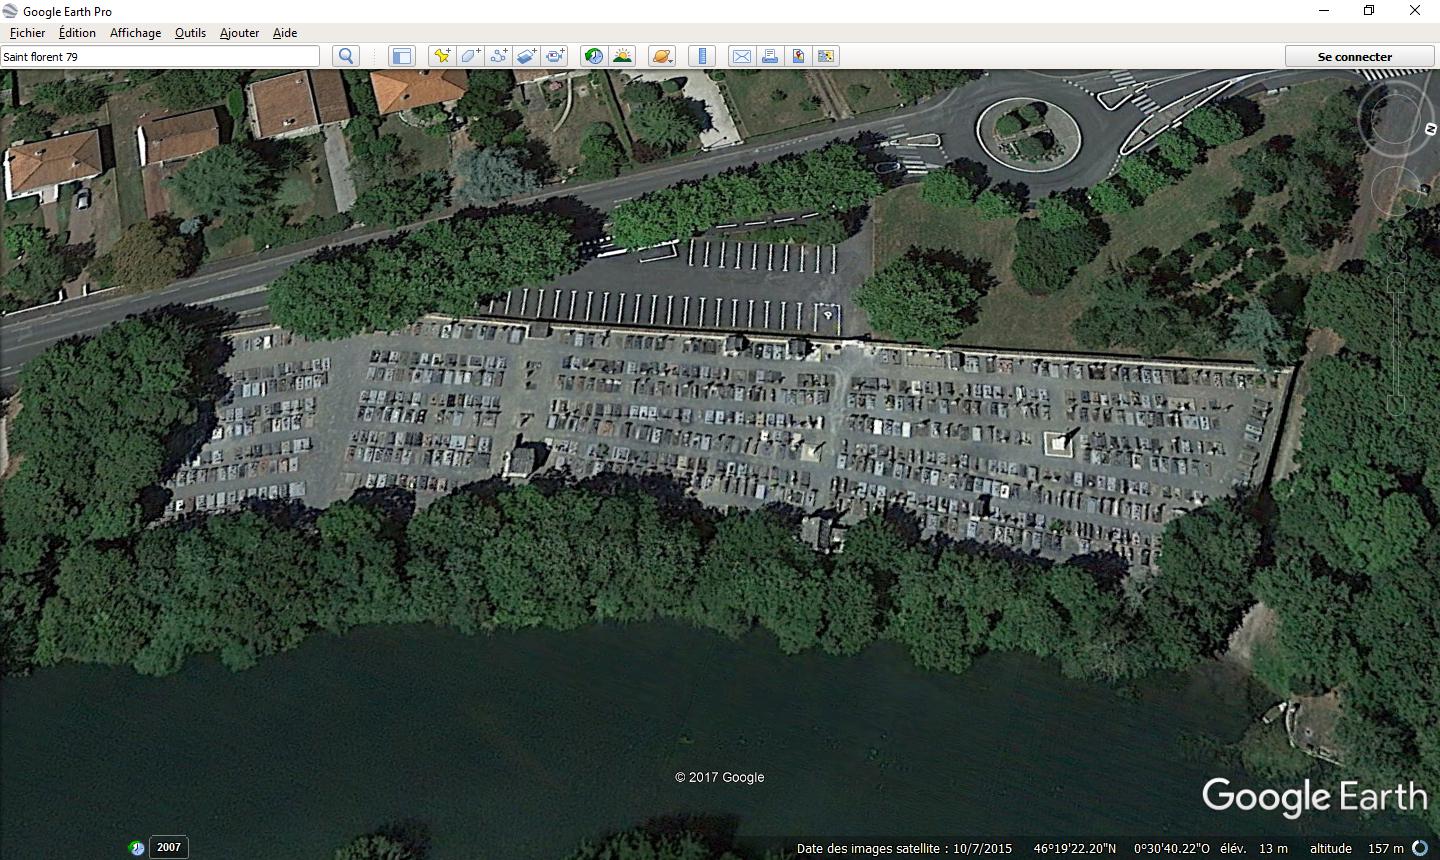Save image using the toolbar icon
The width and height of the screenshot is (1440, 860).
pos(798,56)
